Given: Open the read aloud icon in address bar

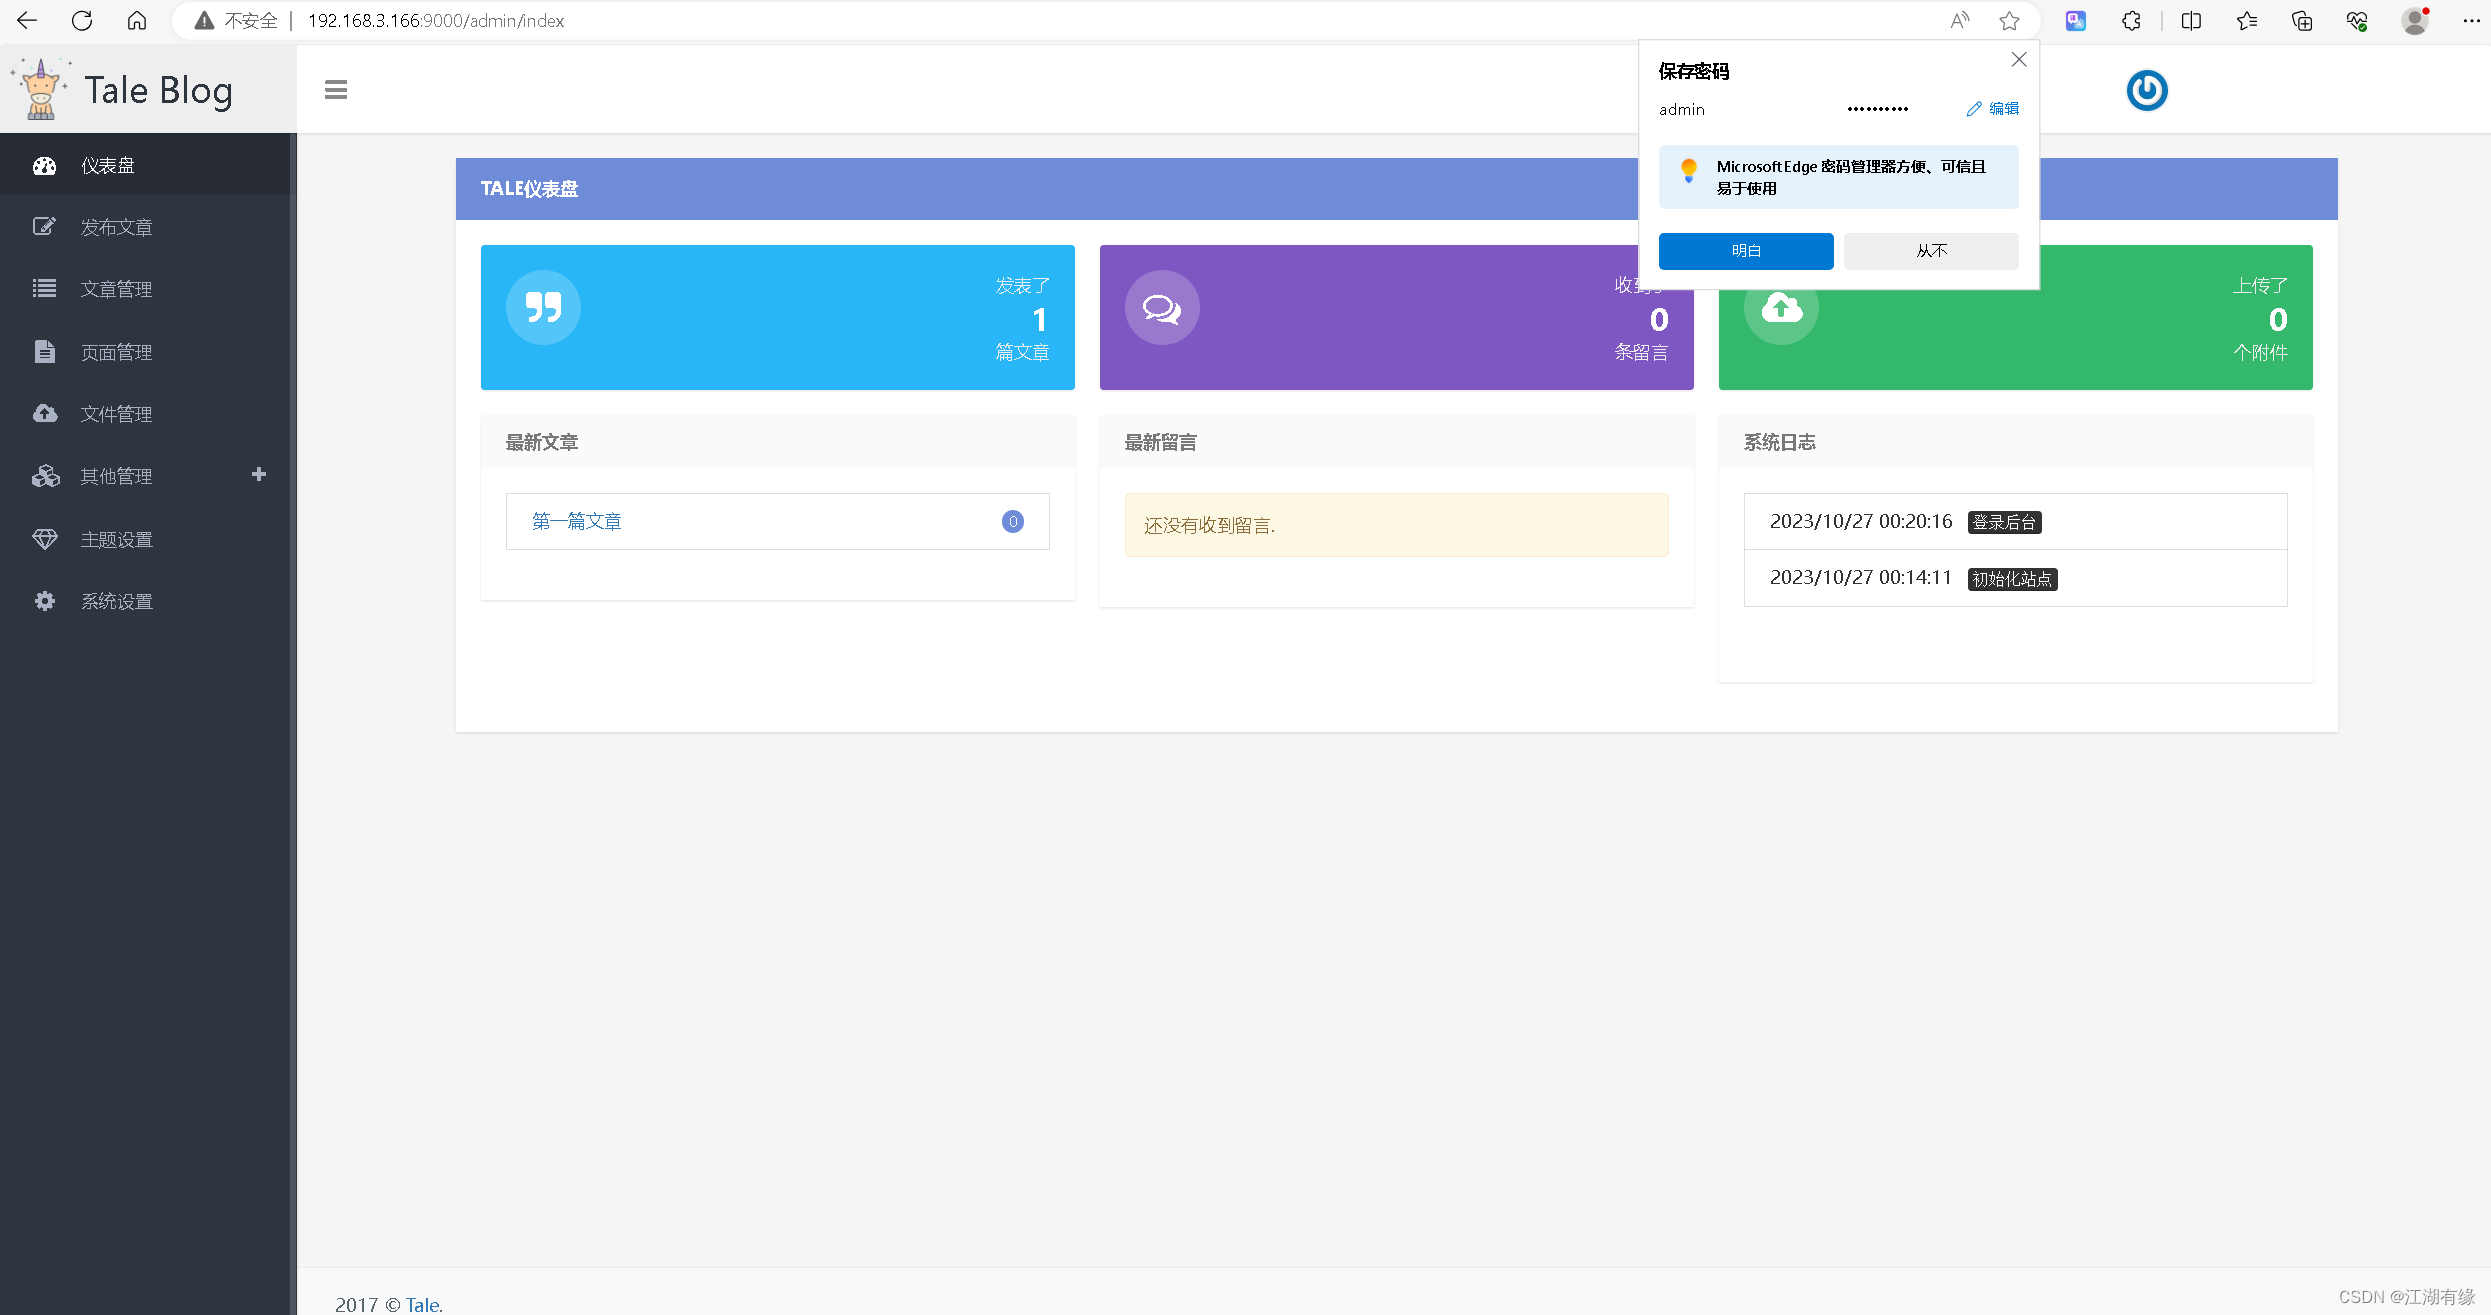Looking at the screenshot, I should (x=1959, y=20).
